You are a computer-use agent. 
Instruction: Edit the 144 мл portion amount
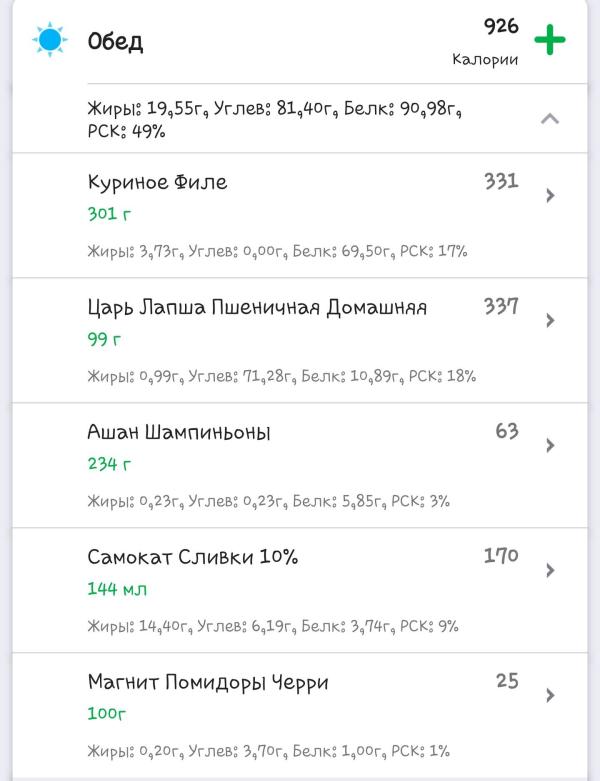tap(117, 589)
